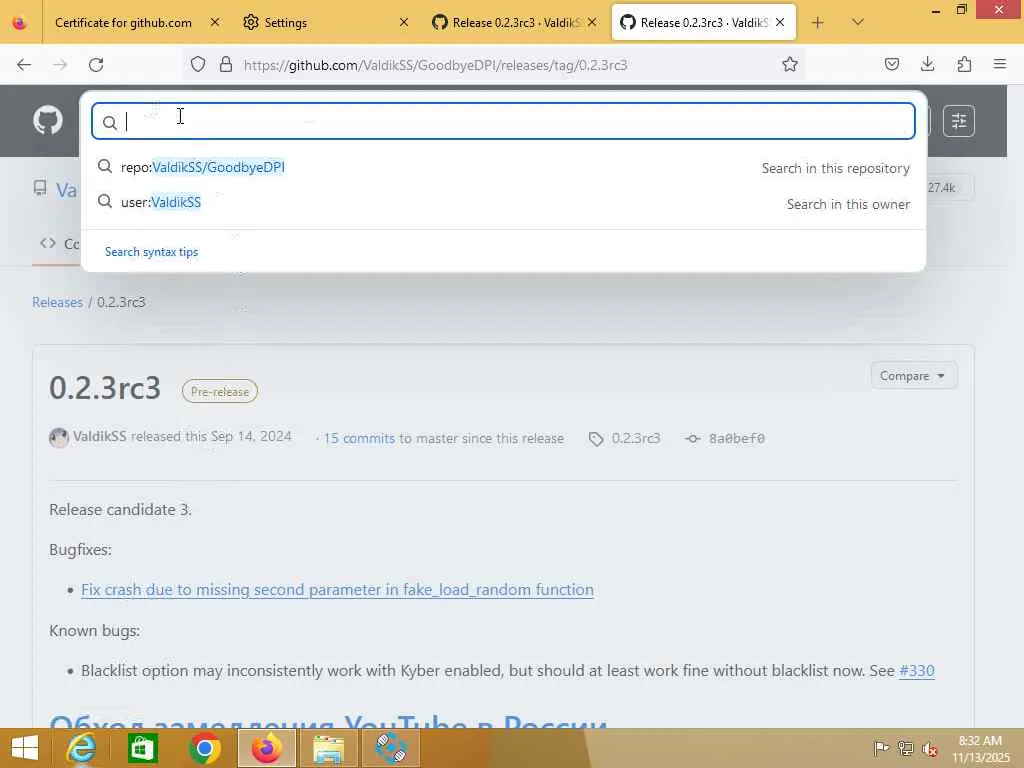Screen dimensions: 1024x768
Task: Select the user:ValdikSS search suggestion
Action: coord(503,203)
